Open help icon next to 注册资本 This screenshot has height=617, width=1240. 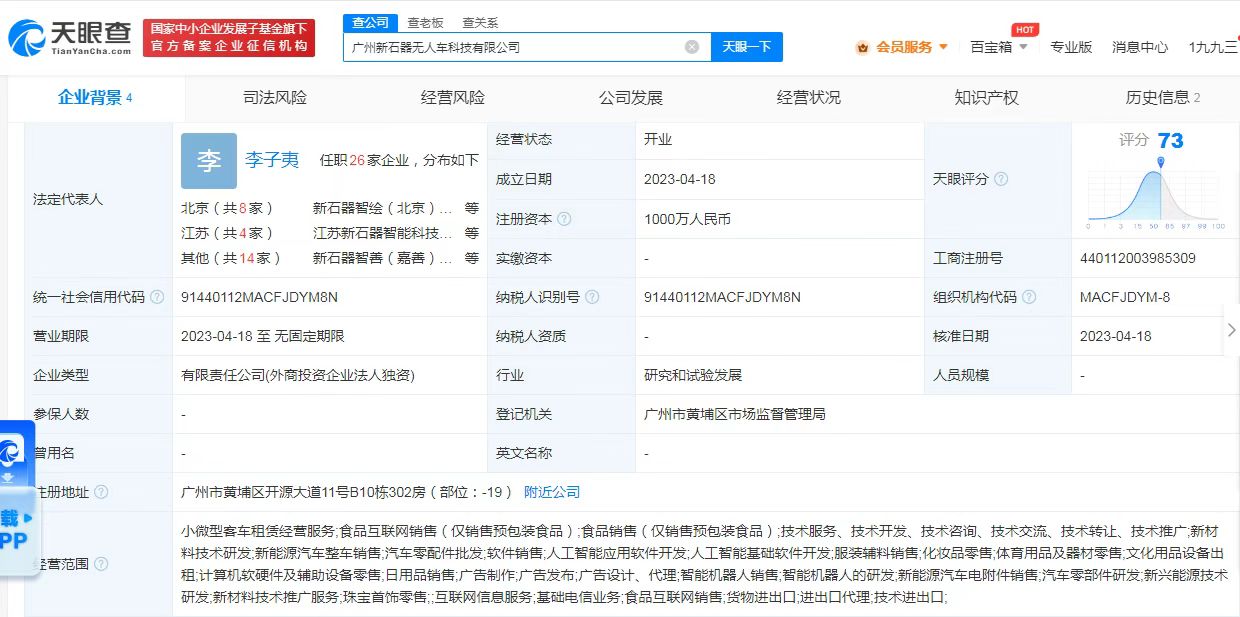coord(564,219)
